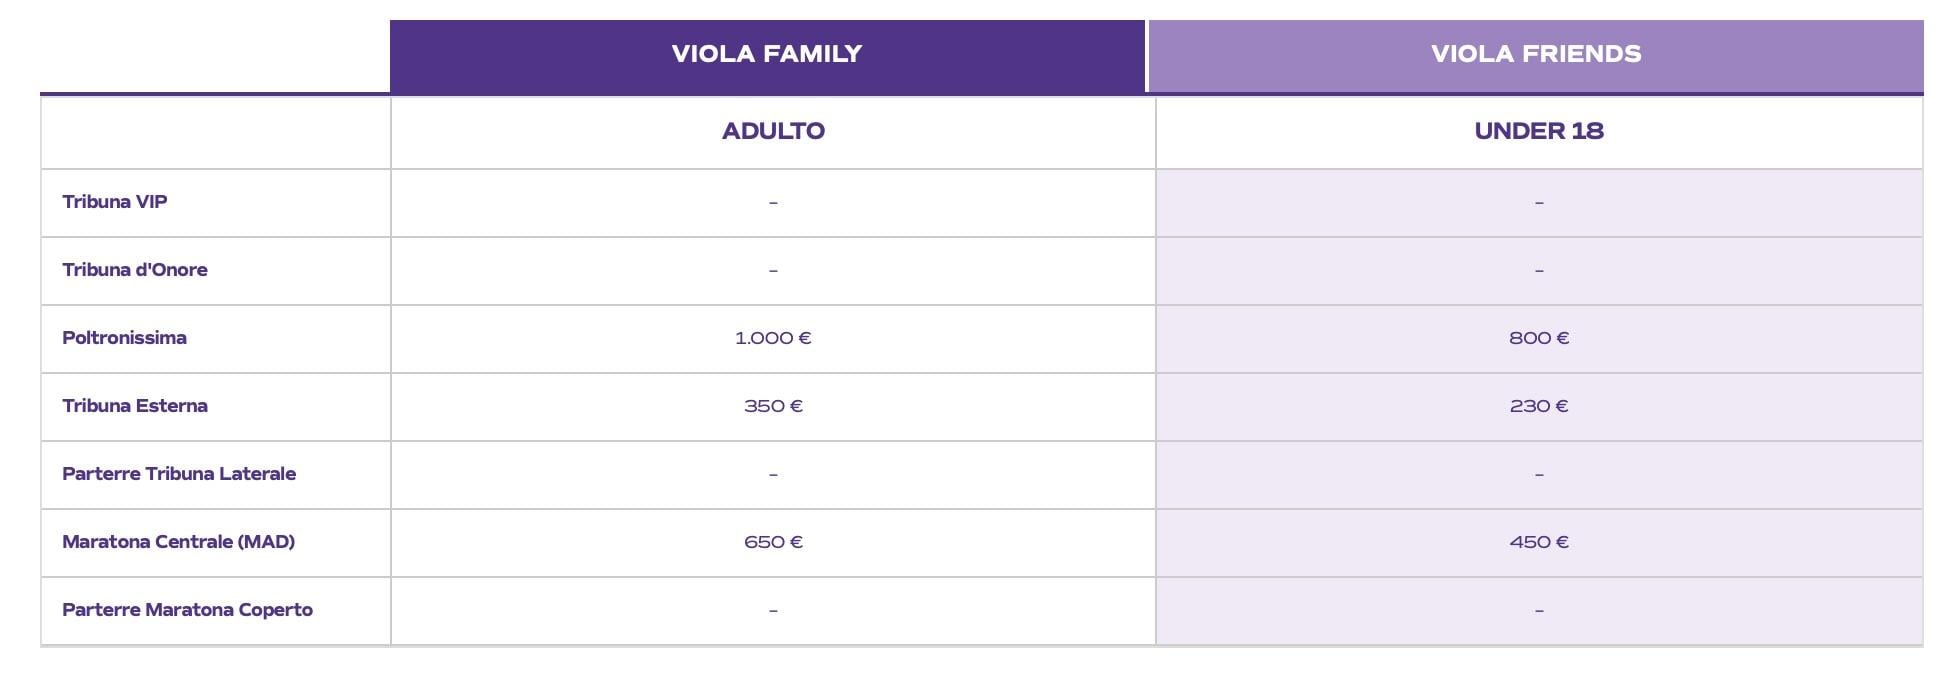Click the Parterre Maratona Coperto under 18 cell
Screen dimensions: 1959x681
tap(1539, 611)
